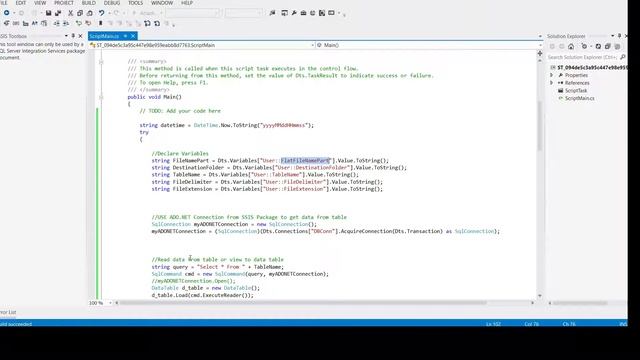Image resolution: width=640 pixels, height=360 pixels.
Task: Open the solution platforms combo box
Action: point(244,13)
